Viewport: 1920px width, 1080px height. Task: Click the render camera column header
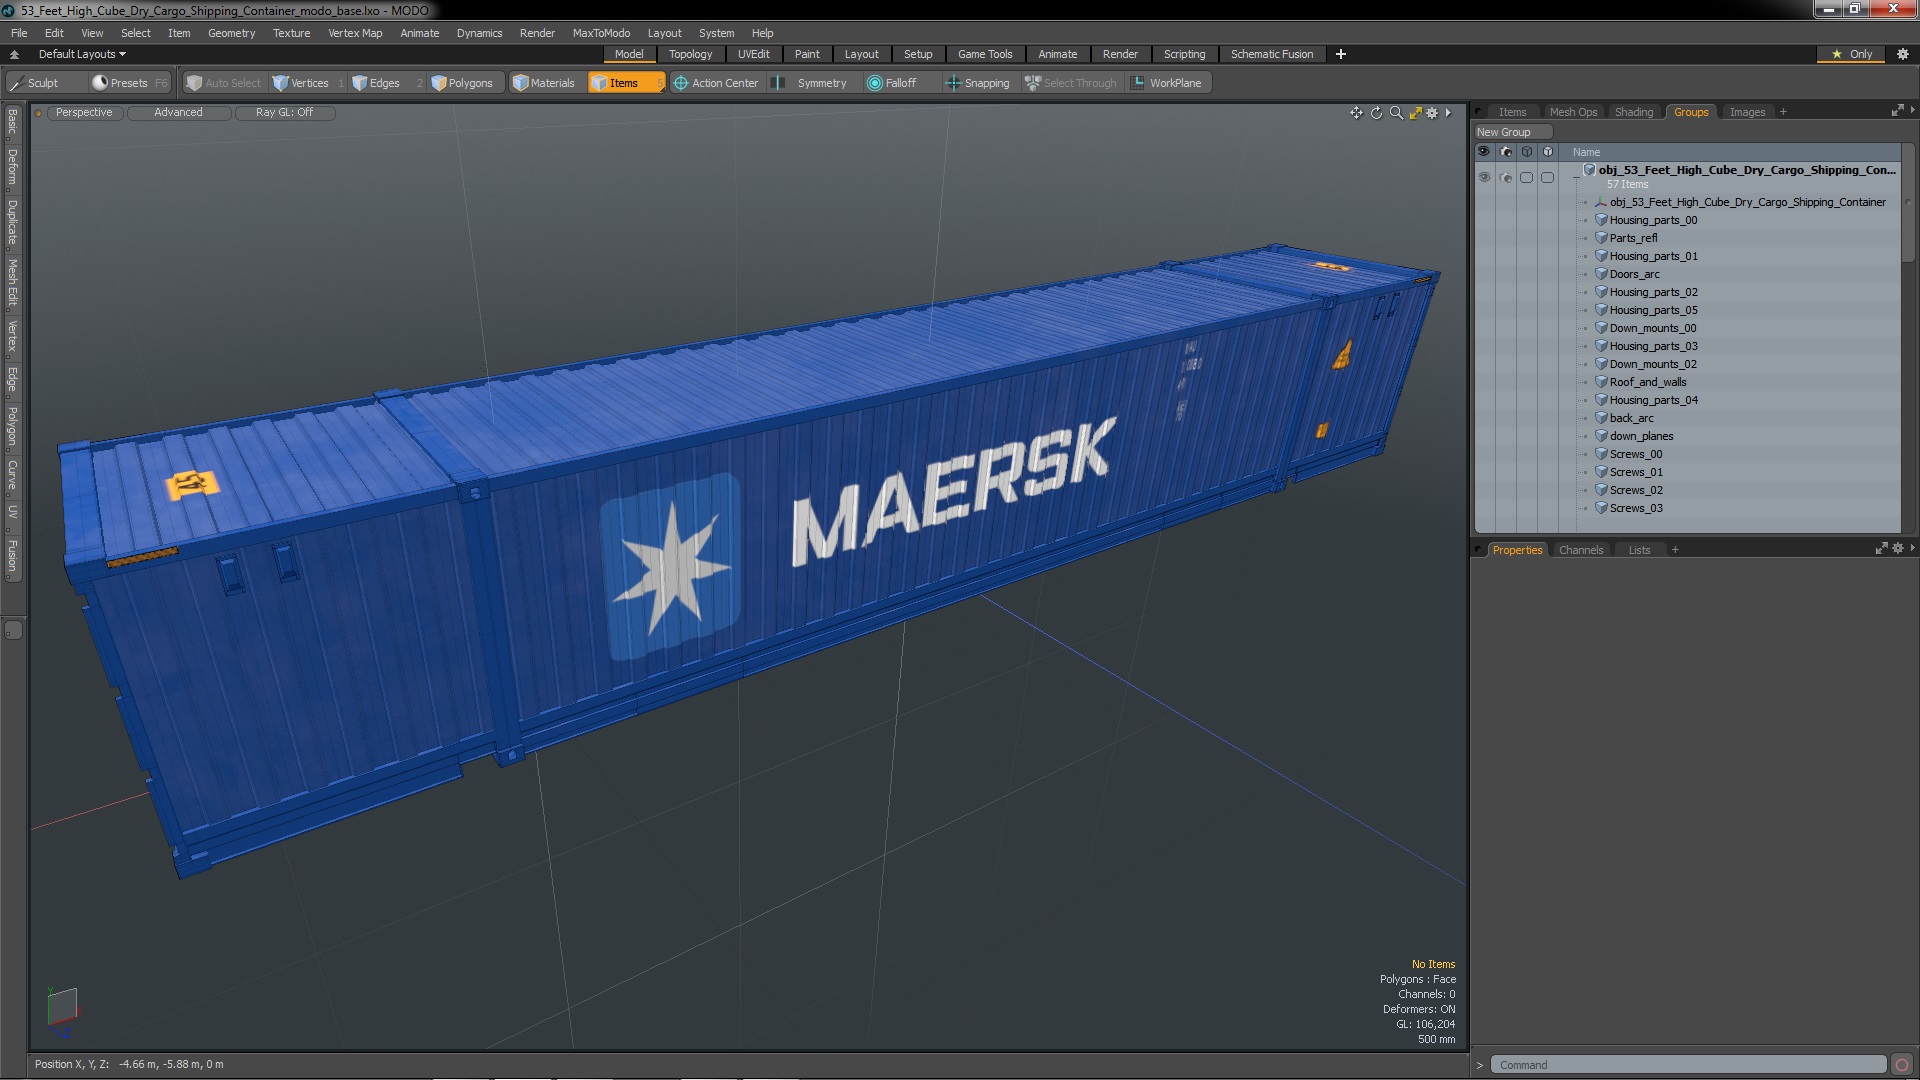pyautogui.click(x=1506, y=152)
